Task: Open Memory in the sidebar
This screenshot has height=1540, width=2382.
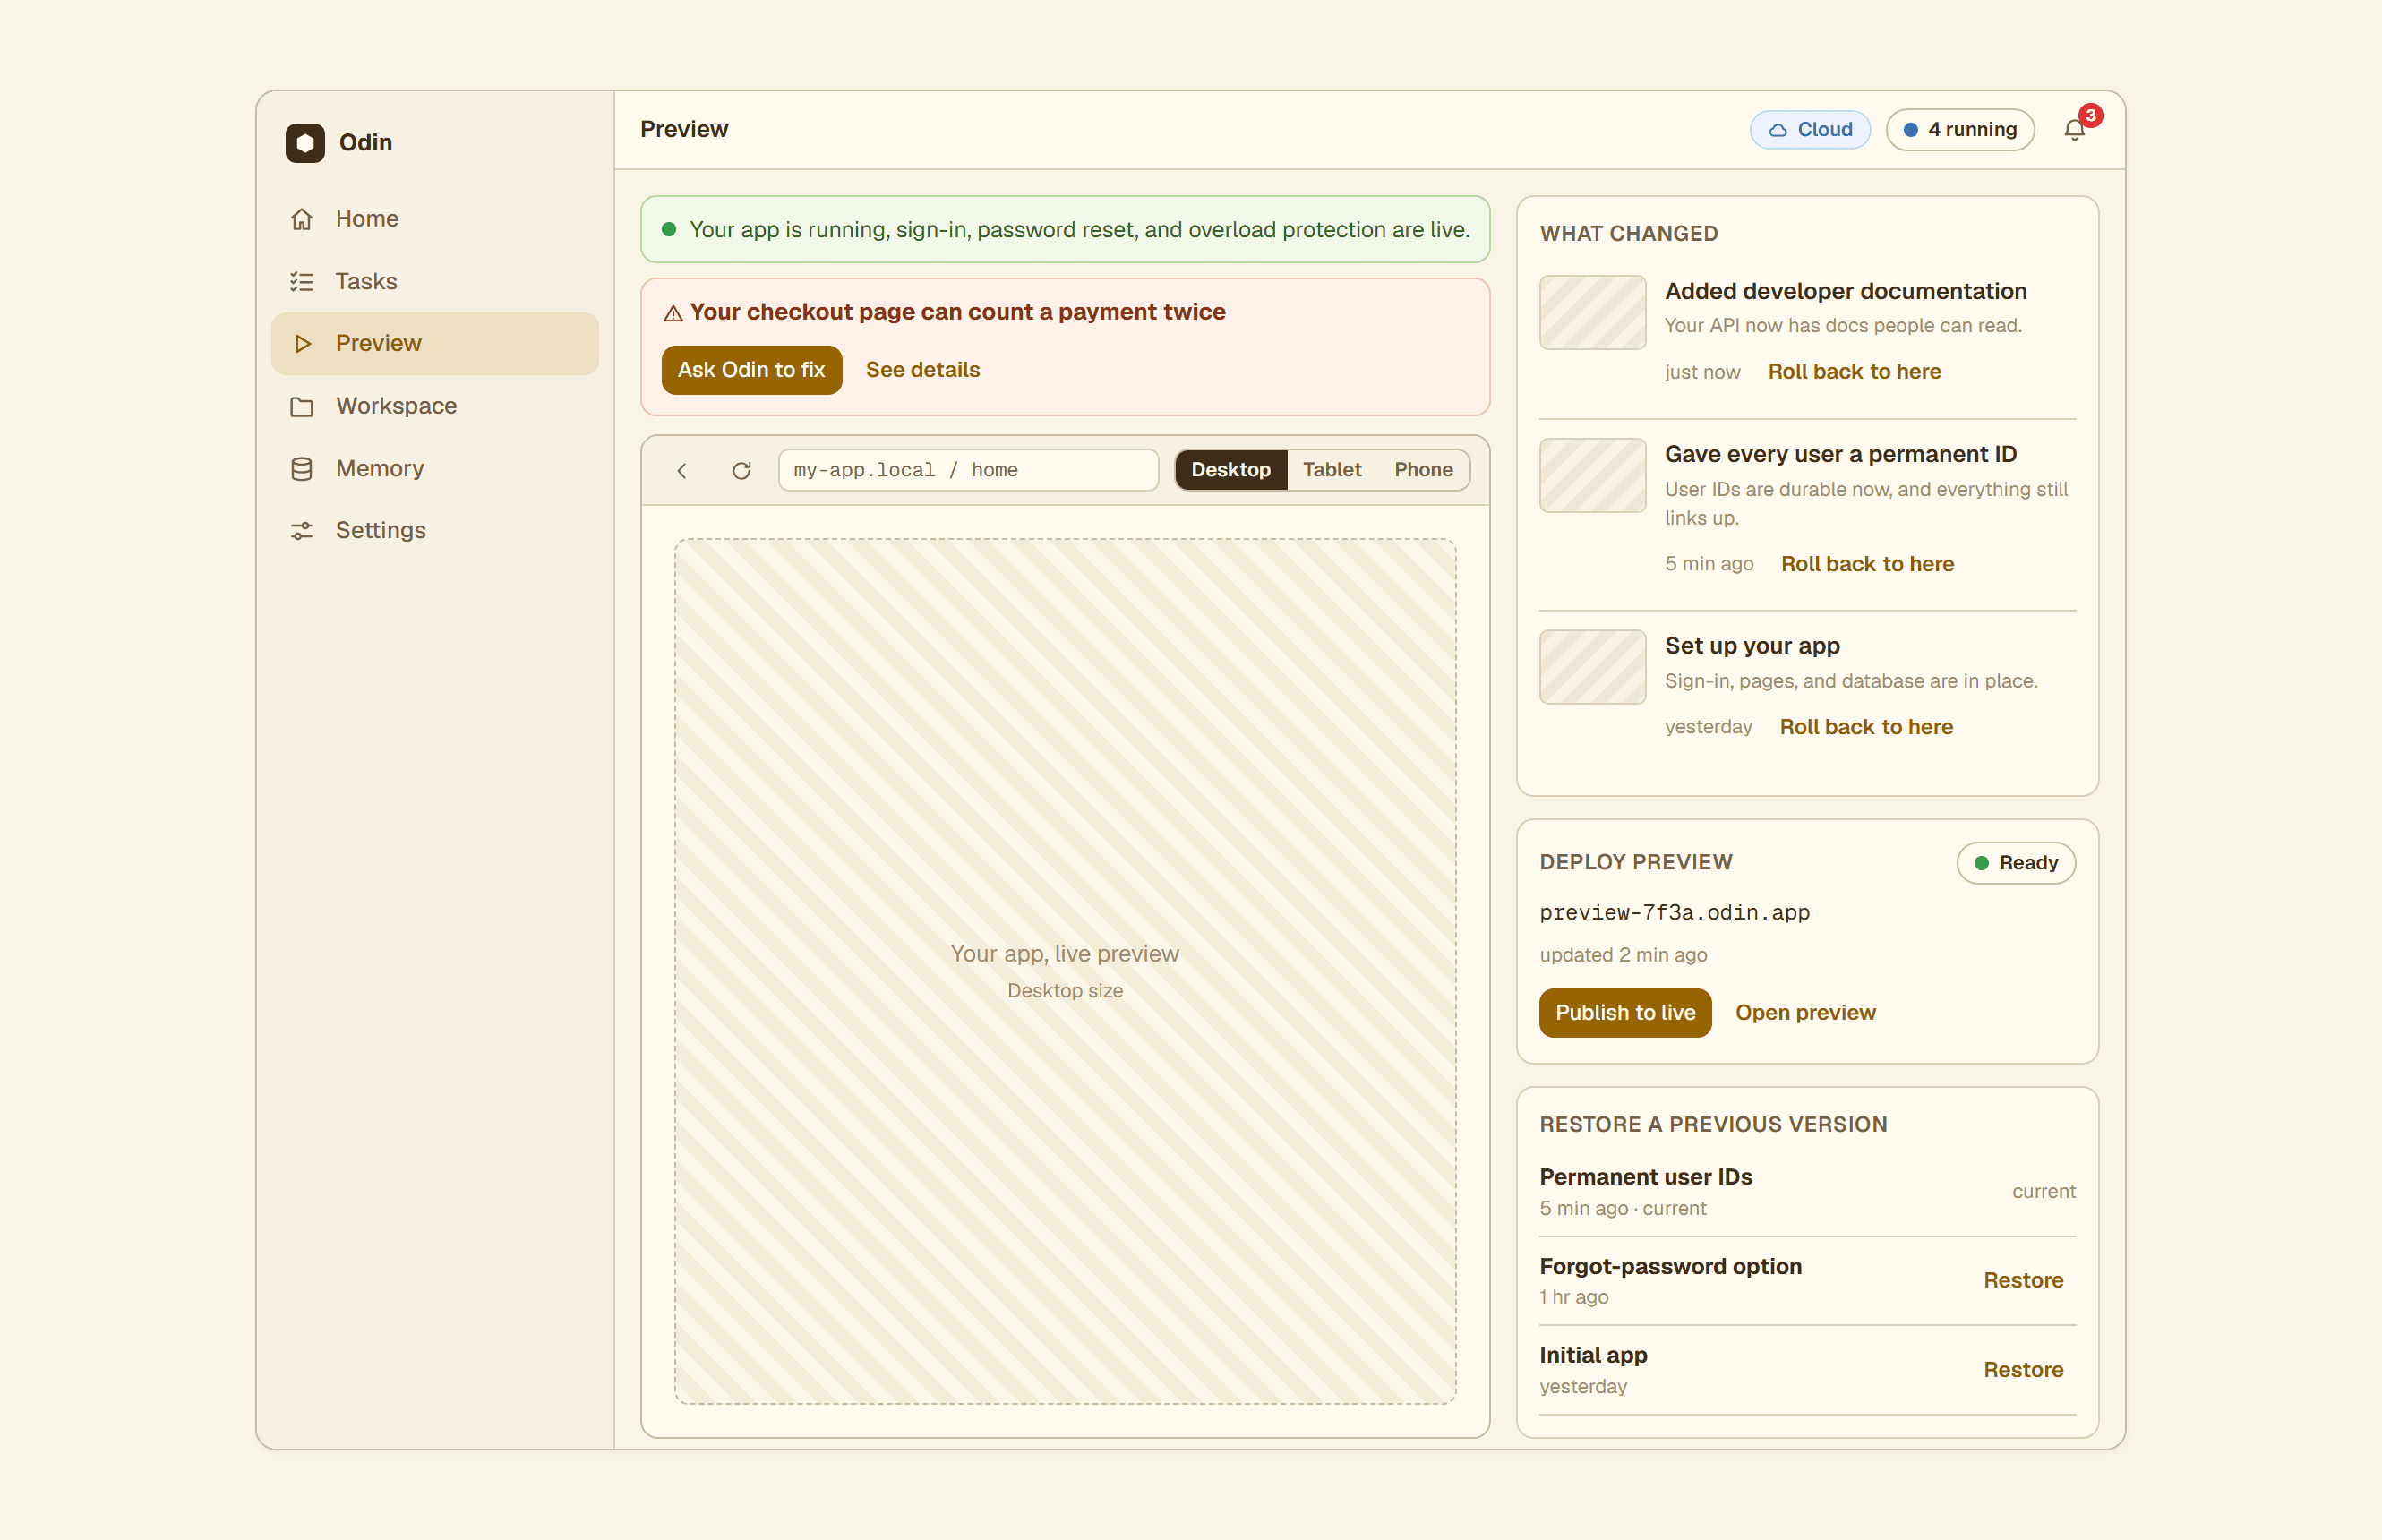Action: pyautogui.click(x=435, y=468)
